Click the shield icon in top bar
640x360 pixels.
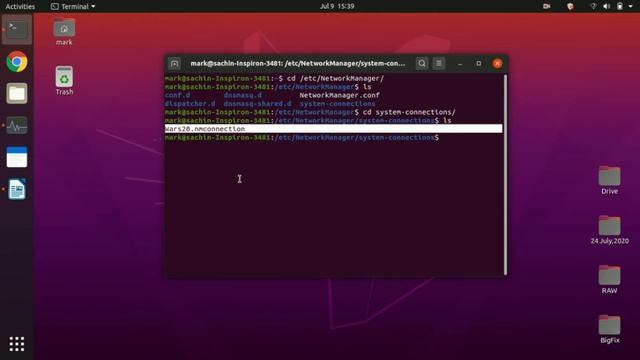point(571,6)
